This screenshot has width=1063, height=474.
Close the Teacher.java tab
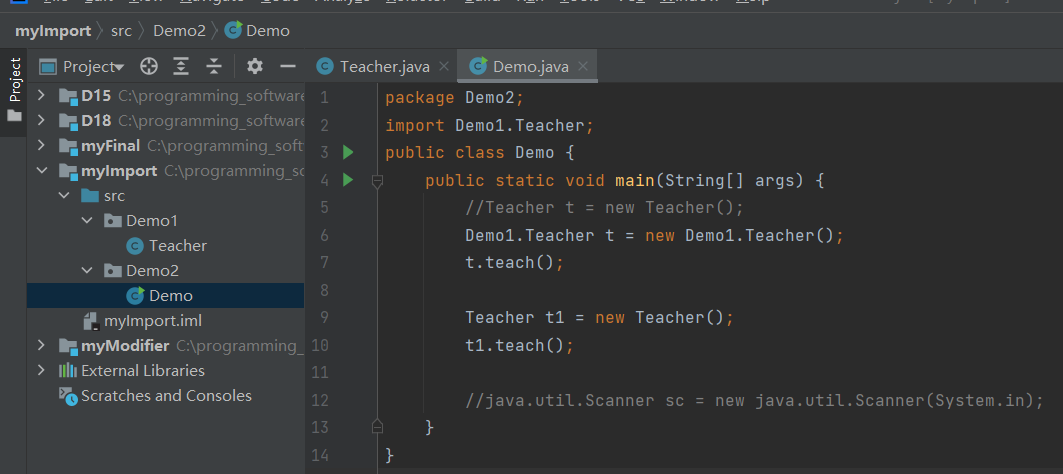point(444,66)
